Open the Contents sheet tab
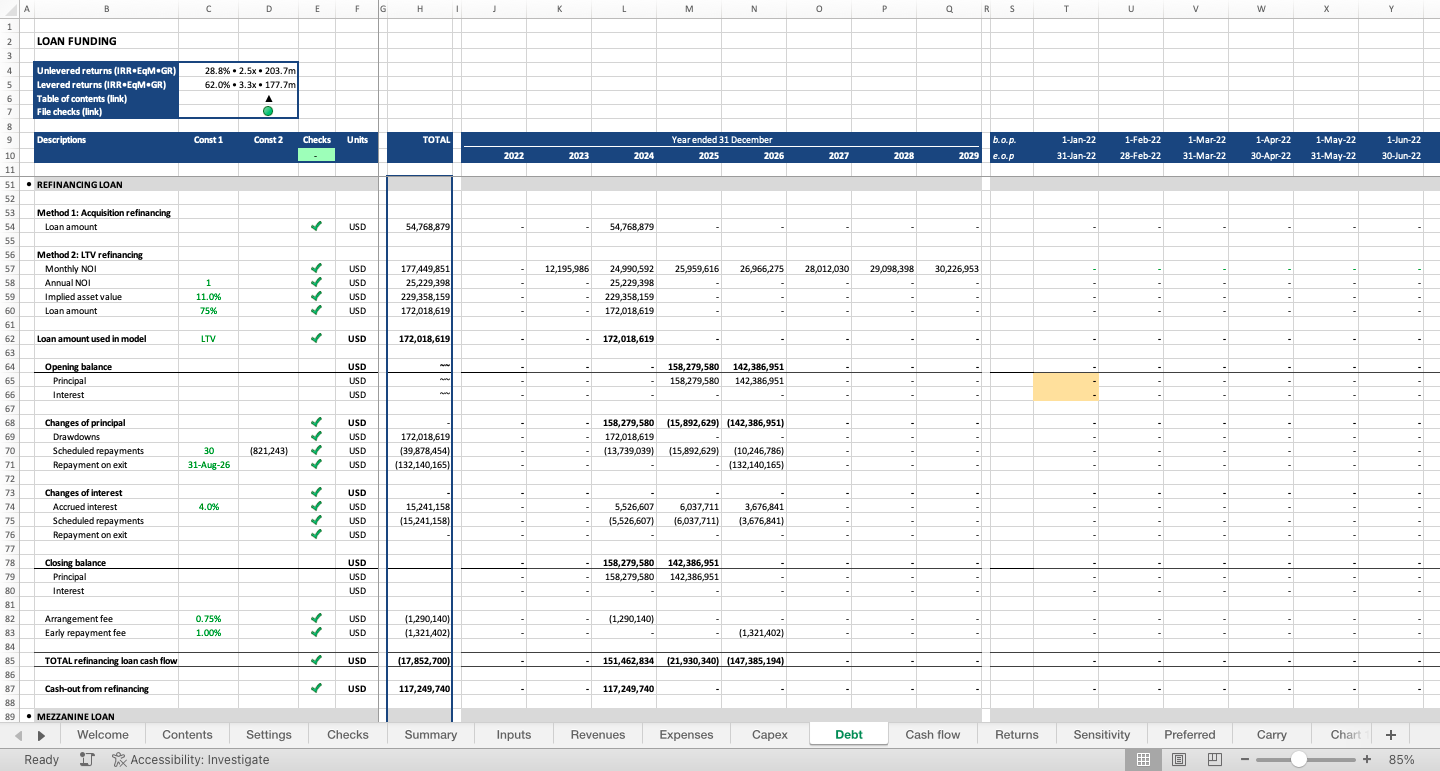Screen dimensions: 1440x771 click(x=187, y=735)
